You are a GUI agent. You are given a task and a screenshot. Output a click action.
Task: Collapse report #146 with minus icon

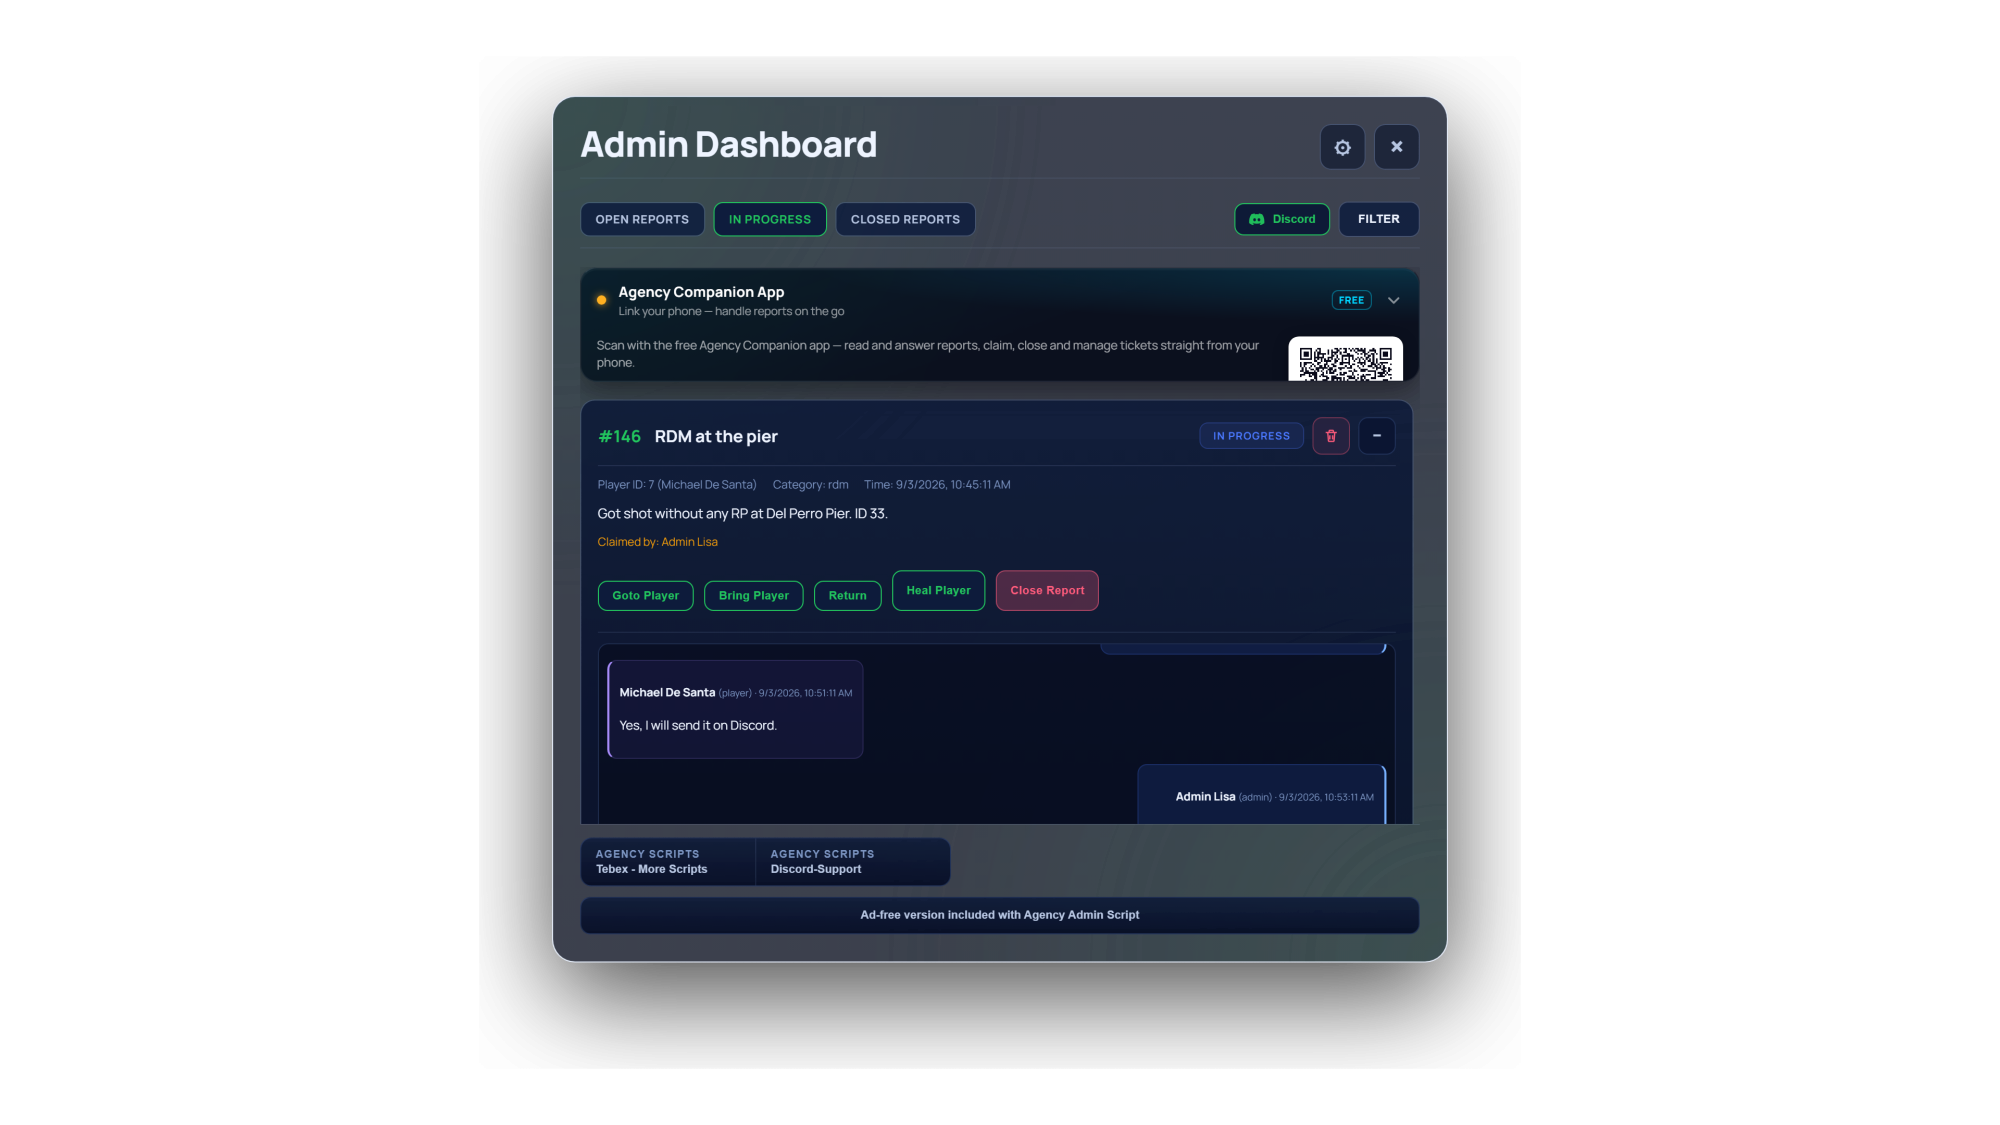(x=1377, y=436)
